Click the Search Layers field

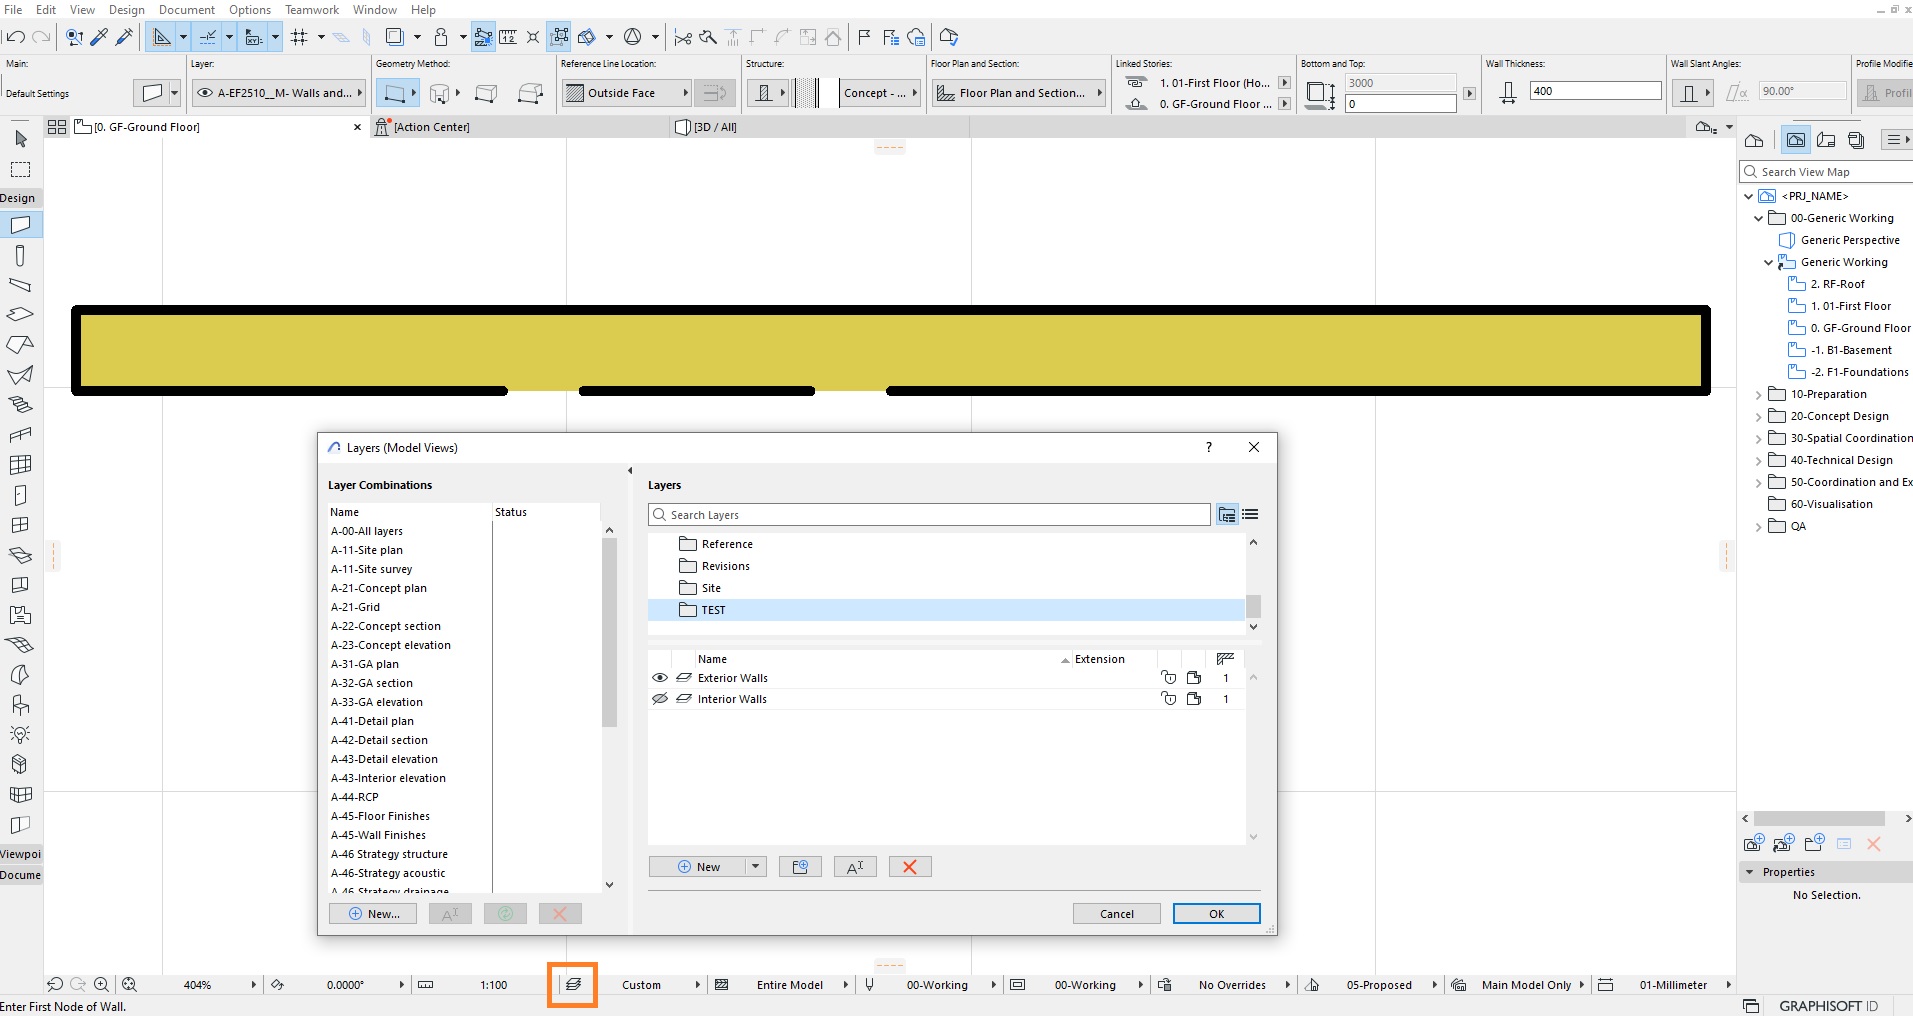pos(930,515)
